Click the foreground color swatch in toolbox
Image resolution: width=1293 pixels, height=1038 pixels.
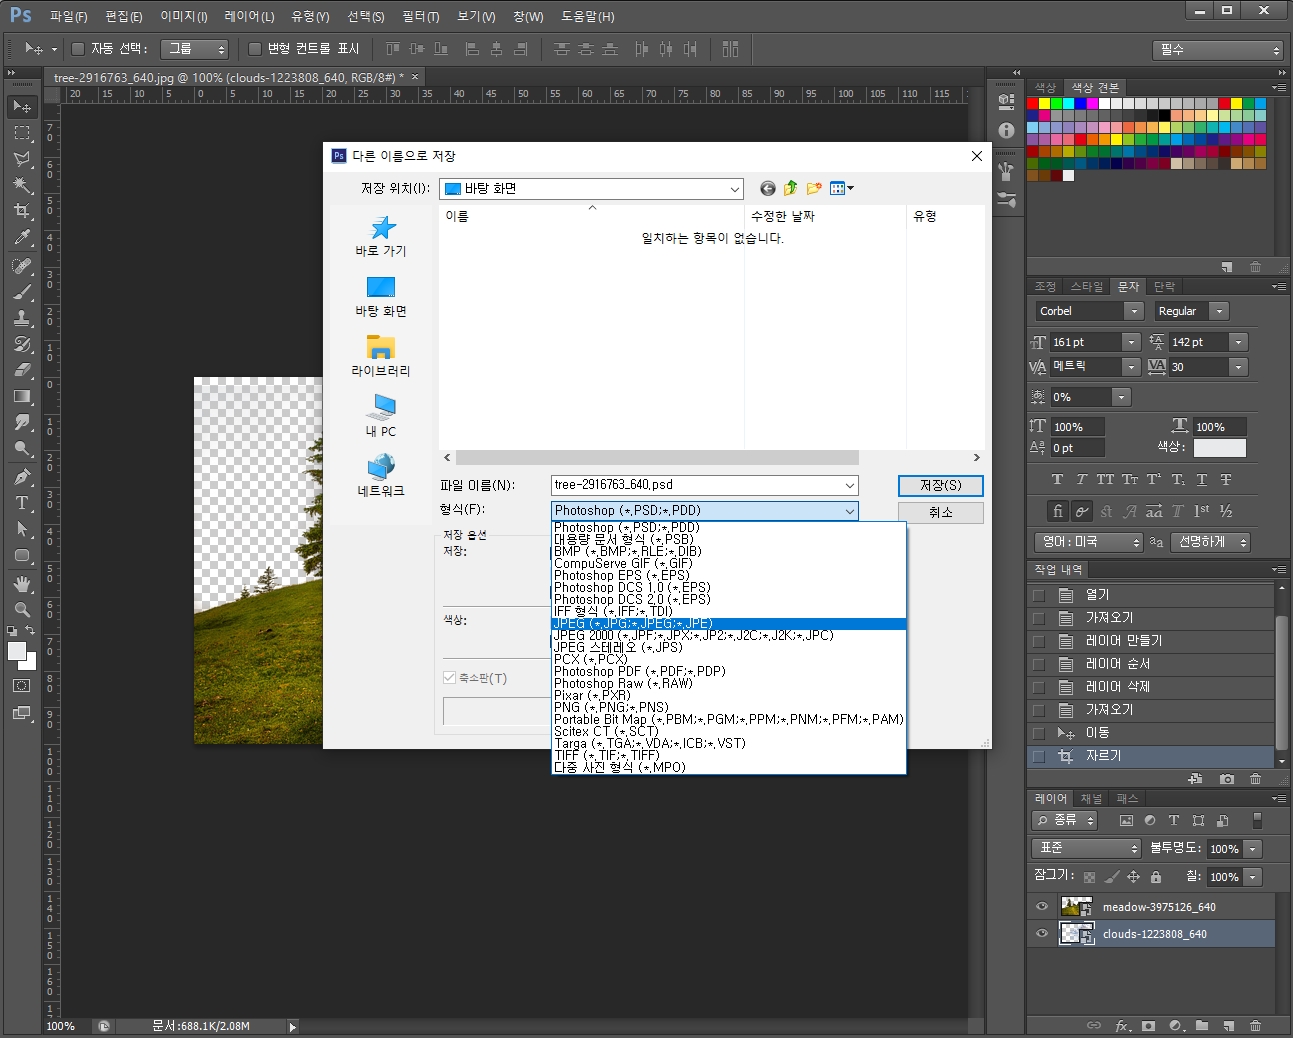(16, 651)
